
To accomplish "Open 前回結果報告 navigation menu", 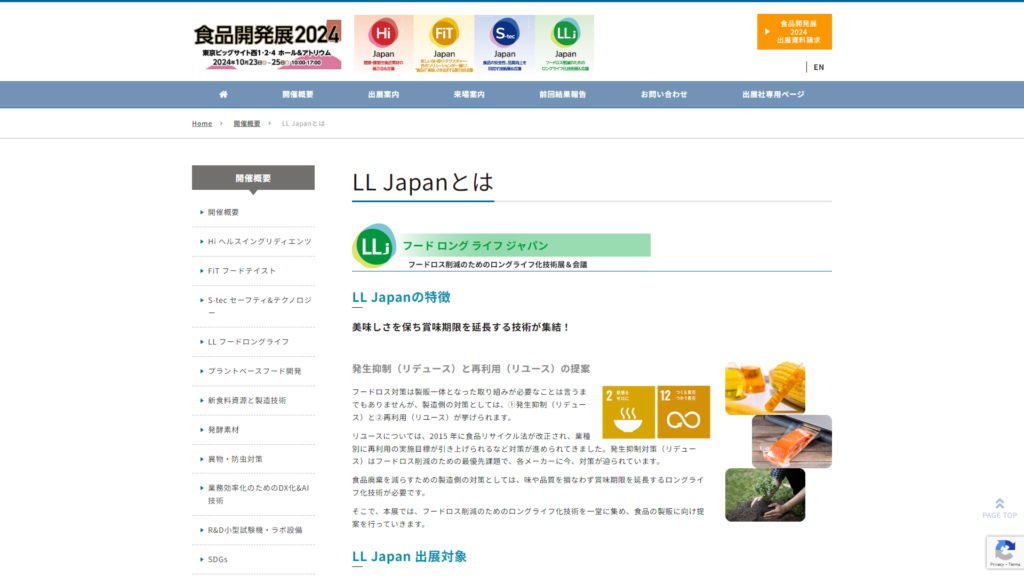I will [x=562, y=94].
